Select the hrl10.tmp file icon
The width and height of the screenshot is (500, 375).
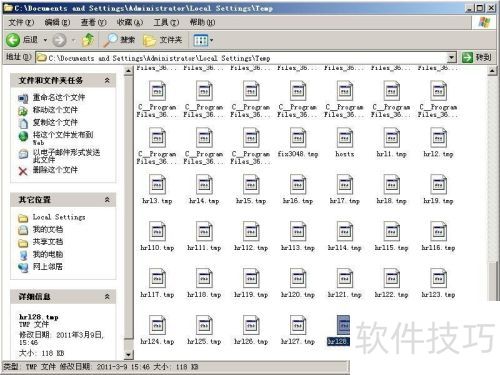157,231
